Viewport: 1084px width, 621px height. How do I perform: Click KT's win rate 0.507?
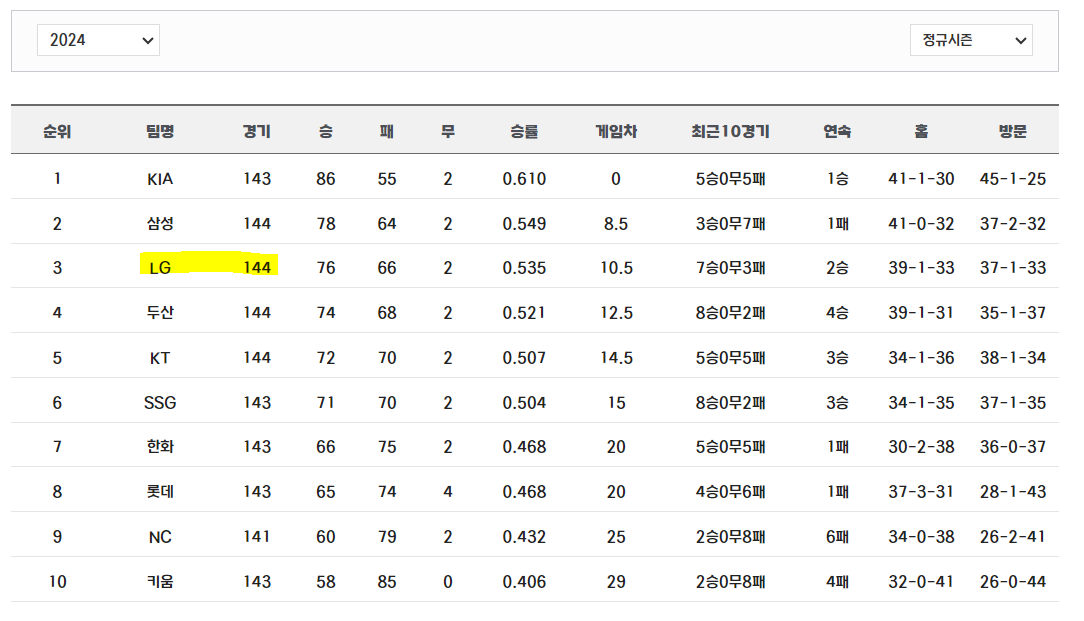click(x=524, y=358)
